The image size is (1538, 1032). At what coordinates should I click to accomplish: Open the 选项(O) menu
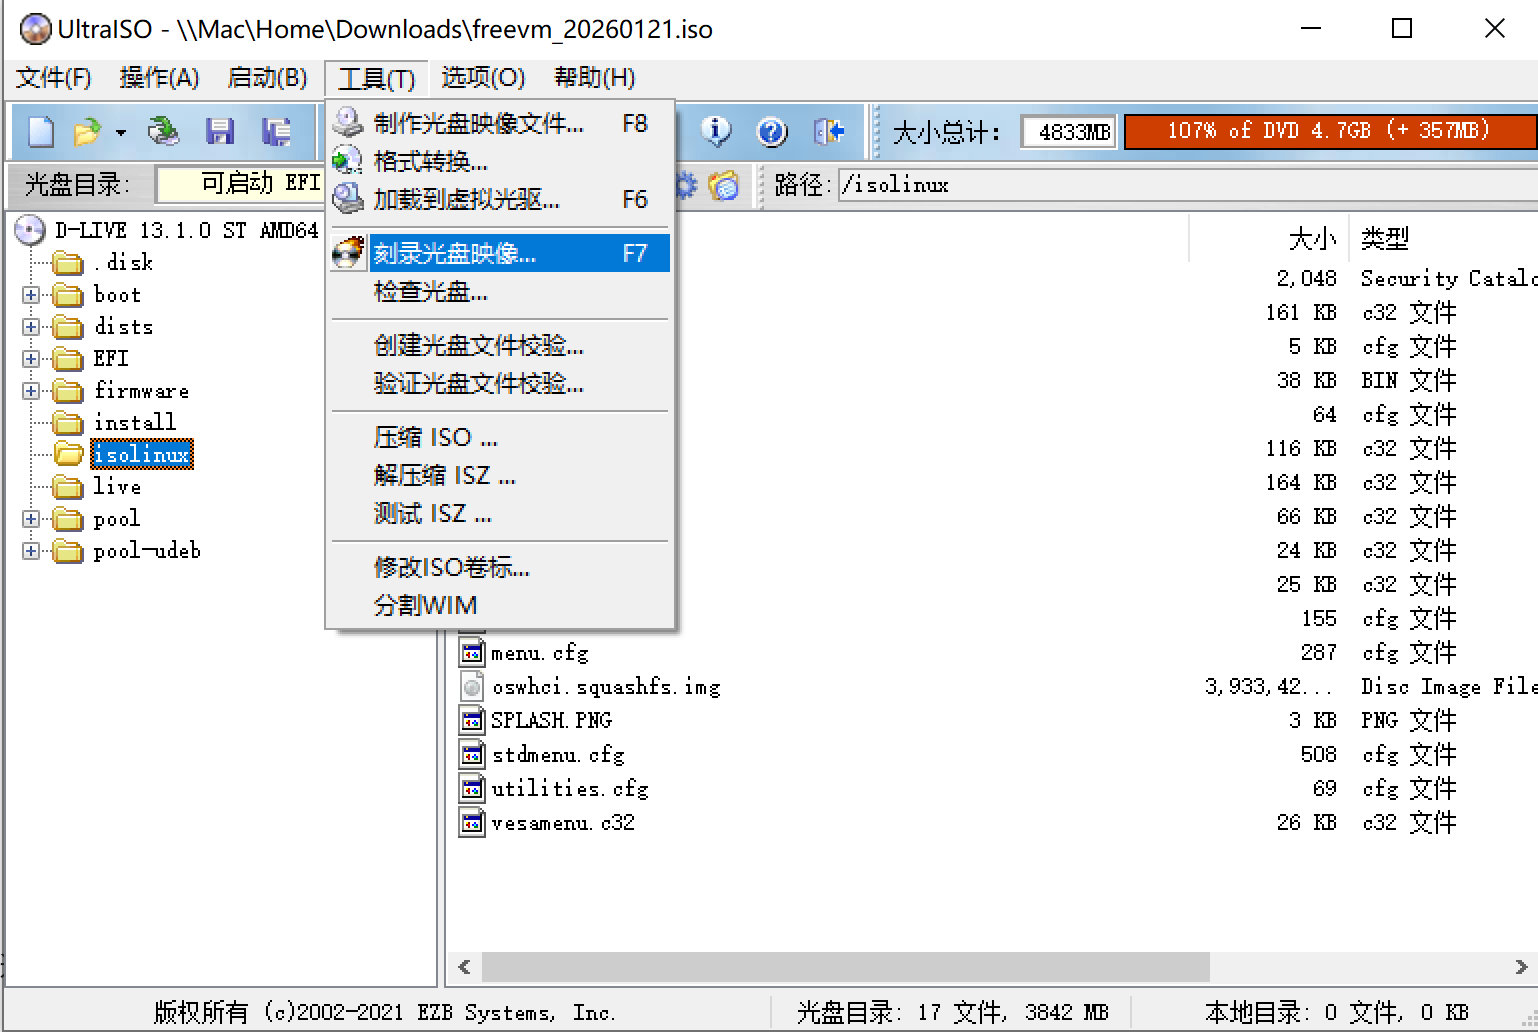[x=483, y=78]
